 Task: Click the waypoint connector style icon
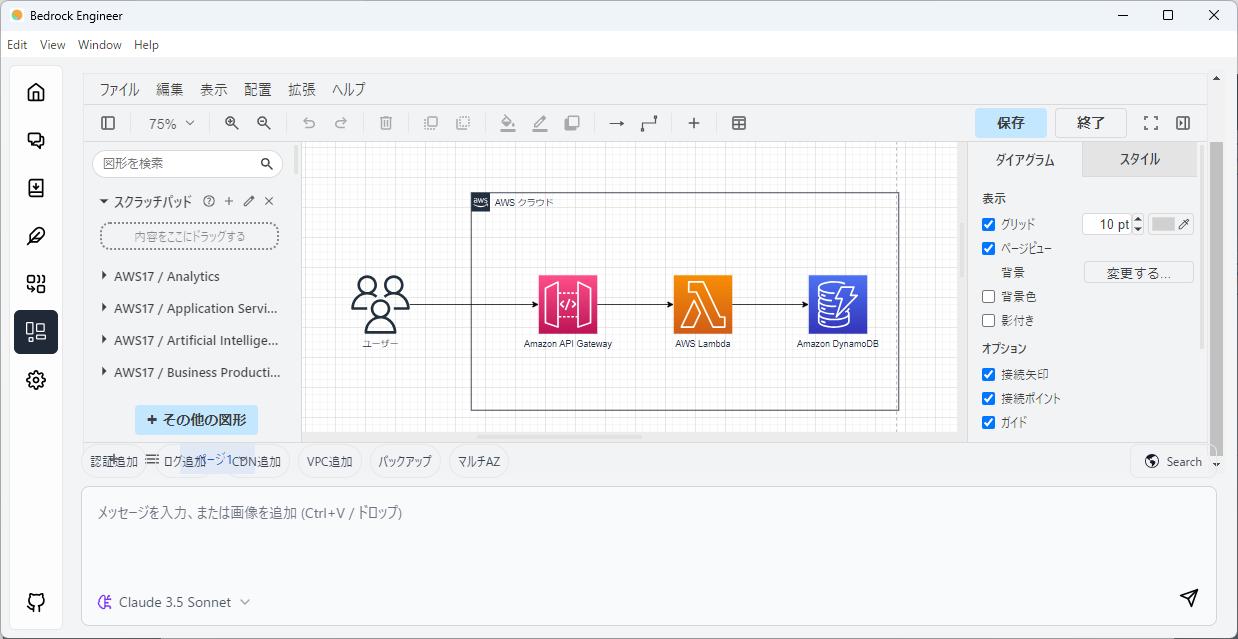(649, 123)
